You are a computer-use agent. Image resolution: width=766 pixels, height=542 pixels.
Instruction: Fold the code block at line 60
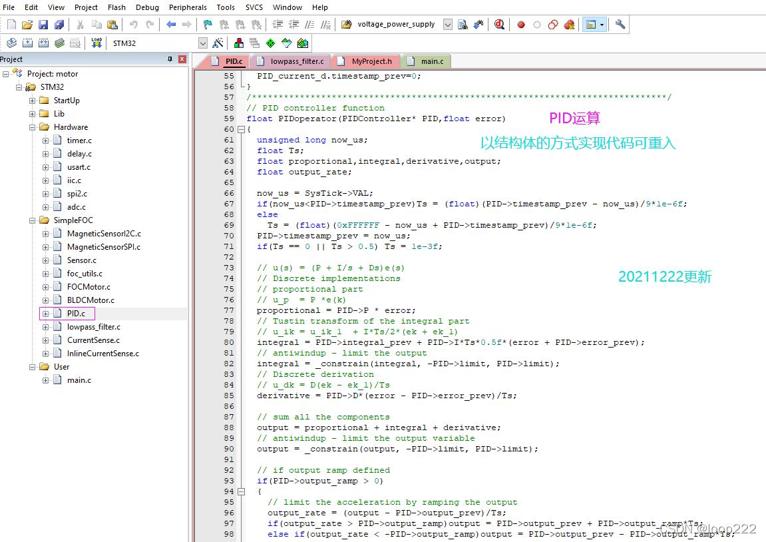coord(241,130)
